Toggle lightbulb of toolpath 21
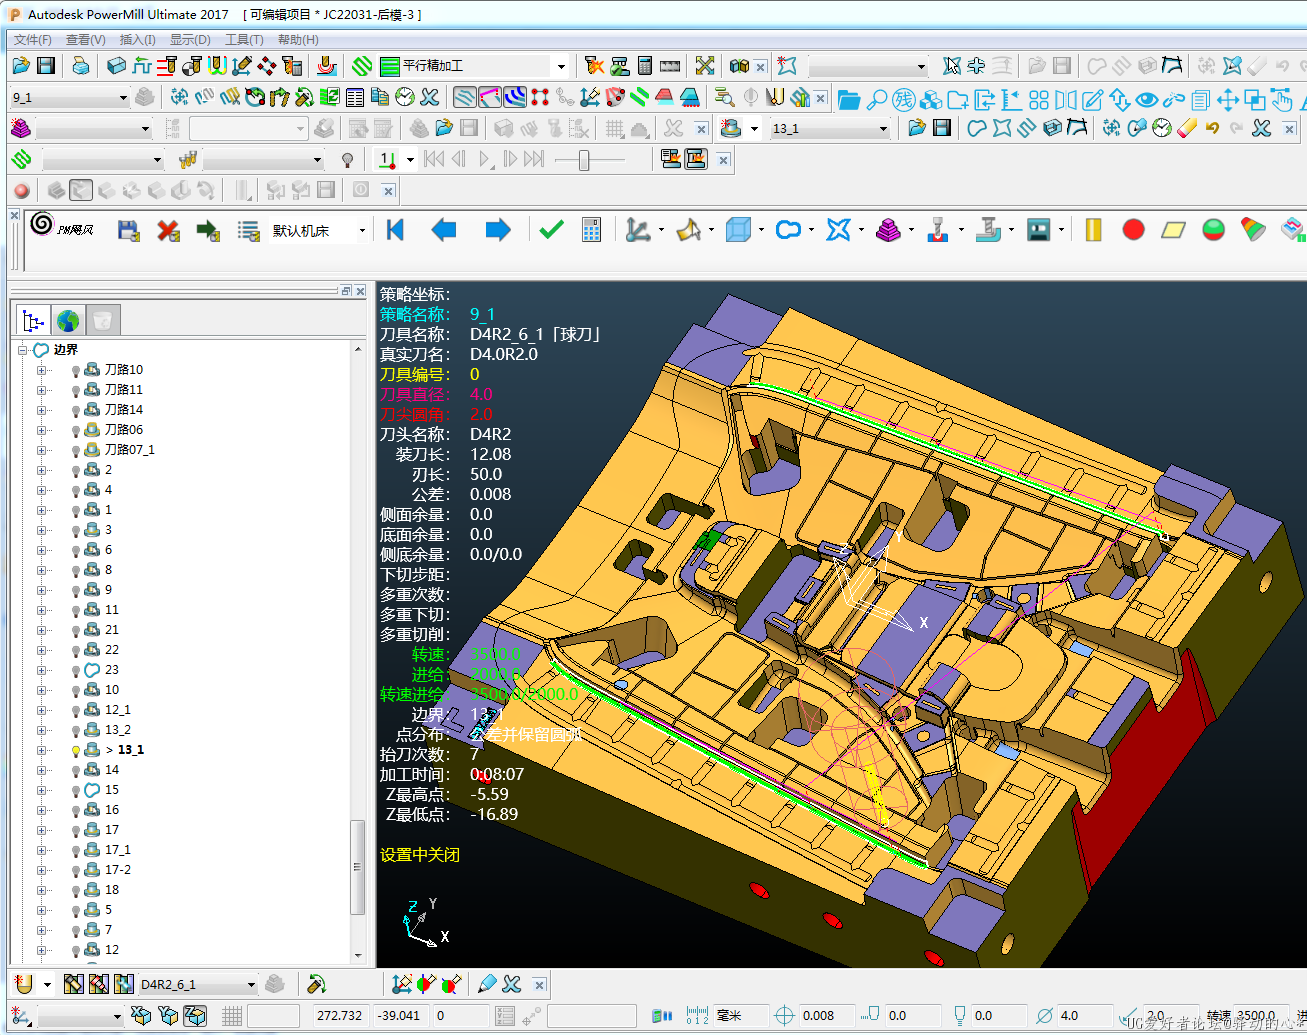The image size is (1307, 1035). pyautogui.click(x=75, y=630)
